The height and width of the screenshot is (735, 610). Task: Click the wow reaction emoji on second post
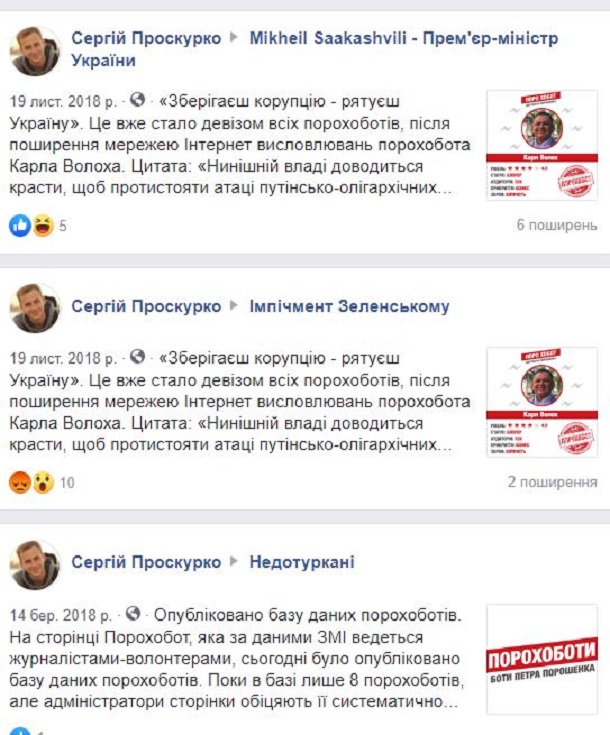coord(43,482)
